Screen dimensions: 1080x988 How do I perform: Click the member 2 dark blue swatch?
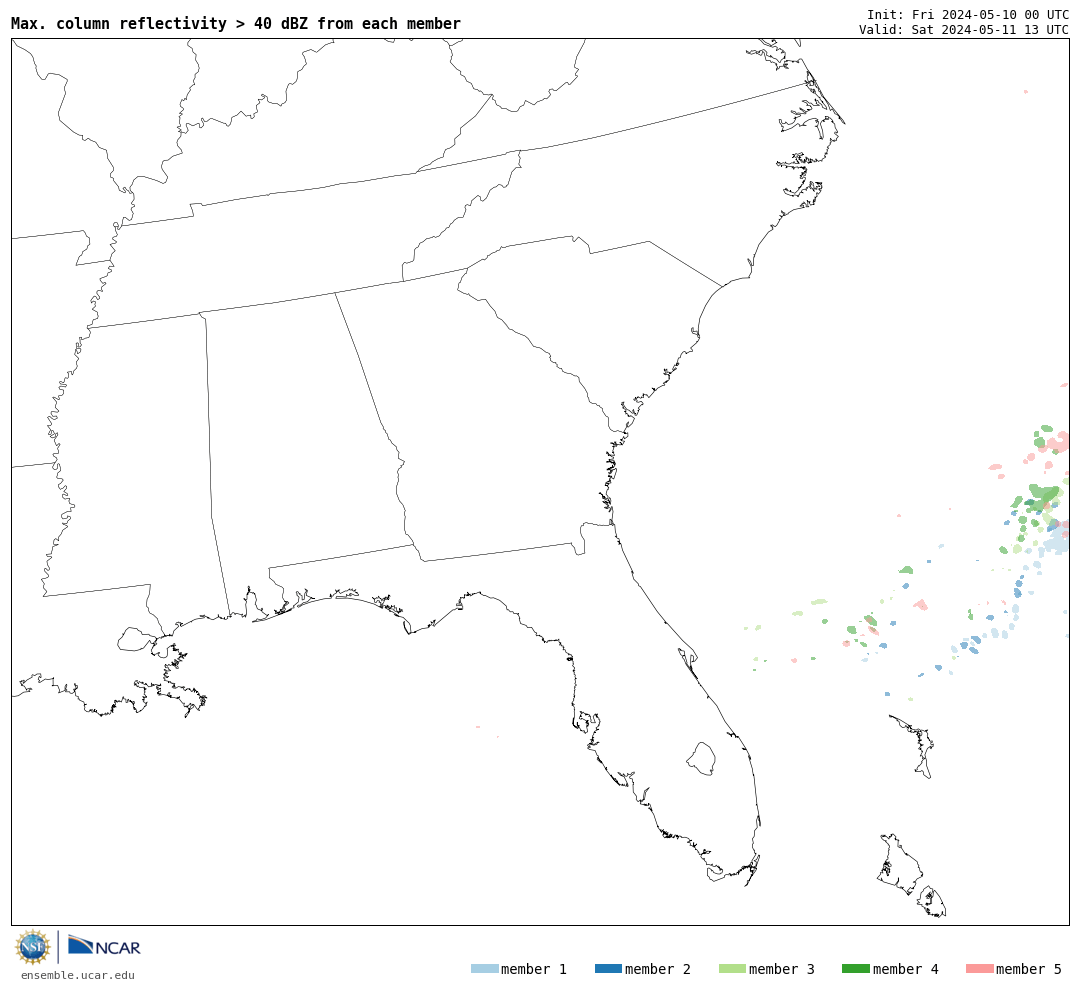[608, 969]
